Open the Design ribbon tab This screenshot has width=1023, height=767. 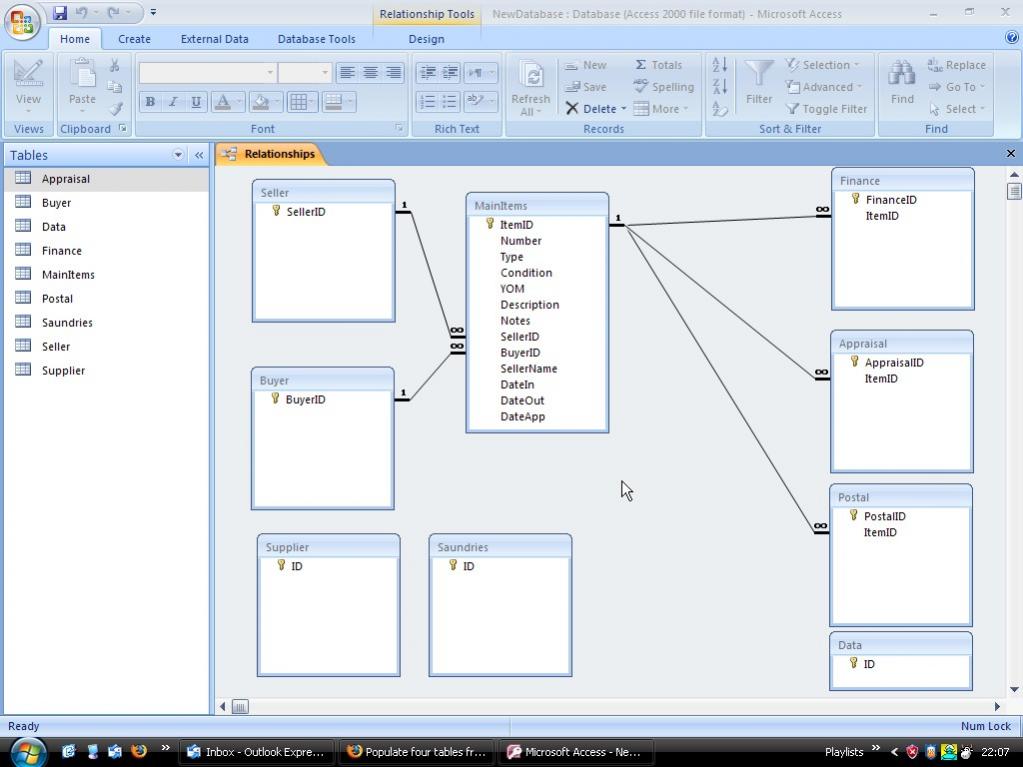tap(426, 39)
